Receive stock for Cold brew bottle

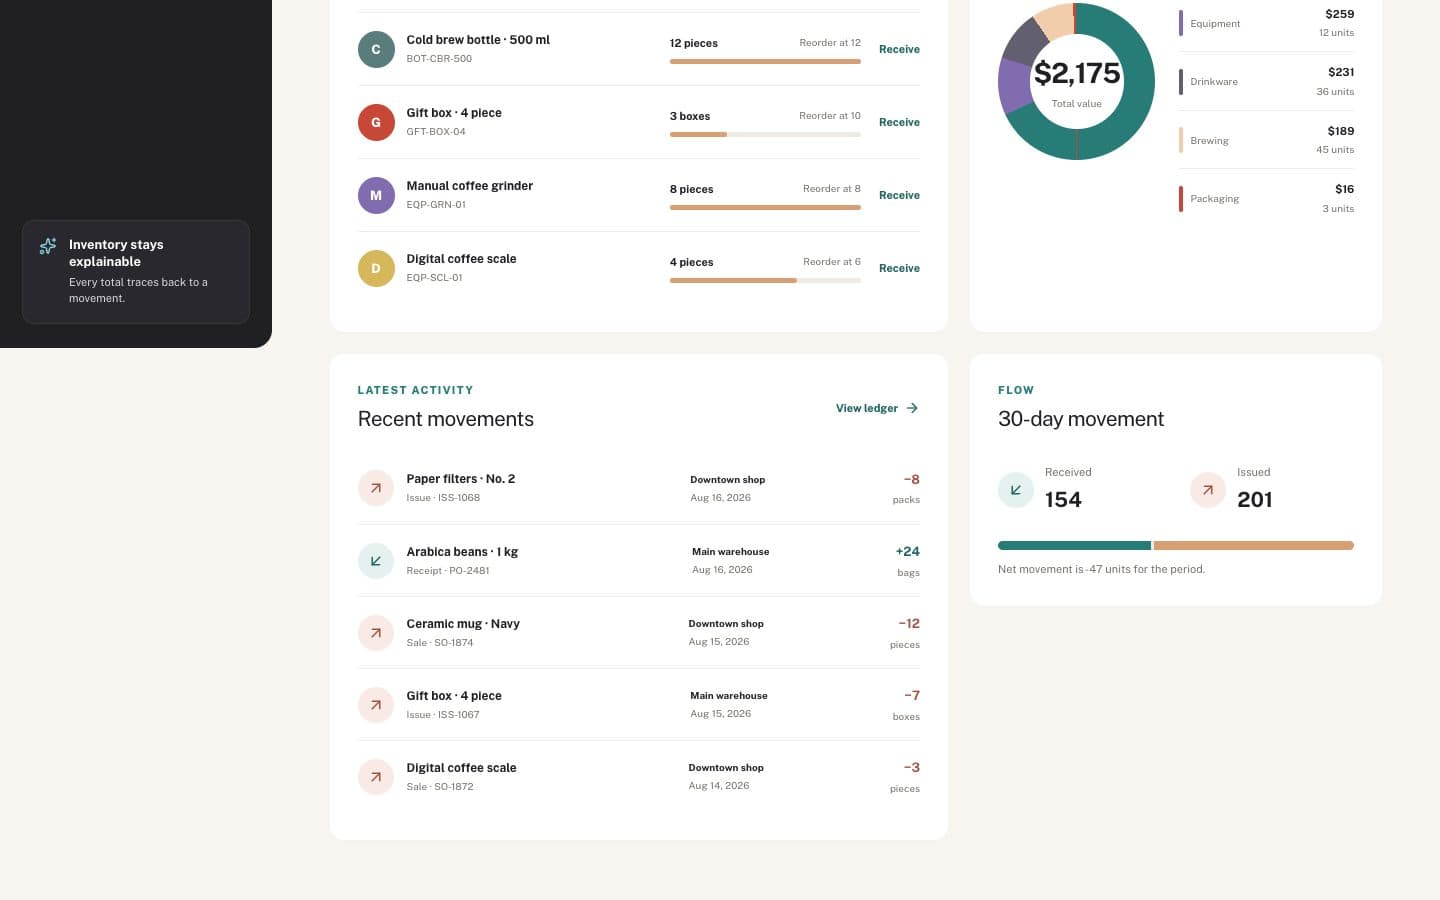pos(899,49)
